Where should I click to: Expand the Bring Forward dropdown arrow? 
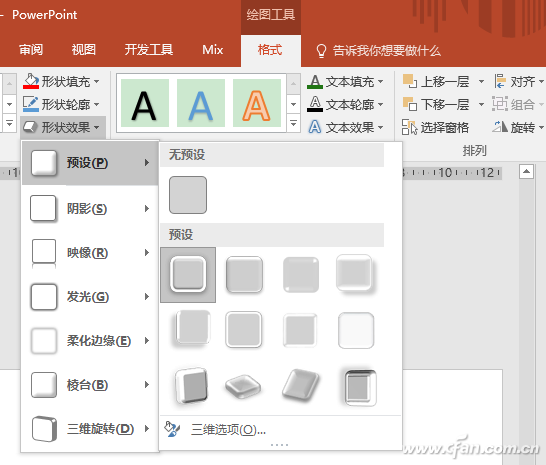click(481, 82)
